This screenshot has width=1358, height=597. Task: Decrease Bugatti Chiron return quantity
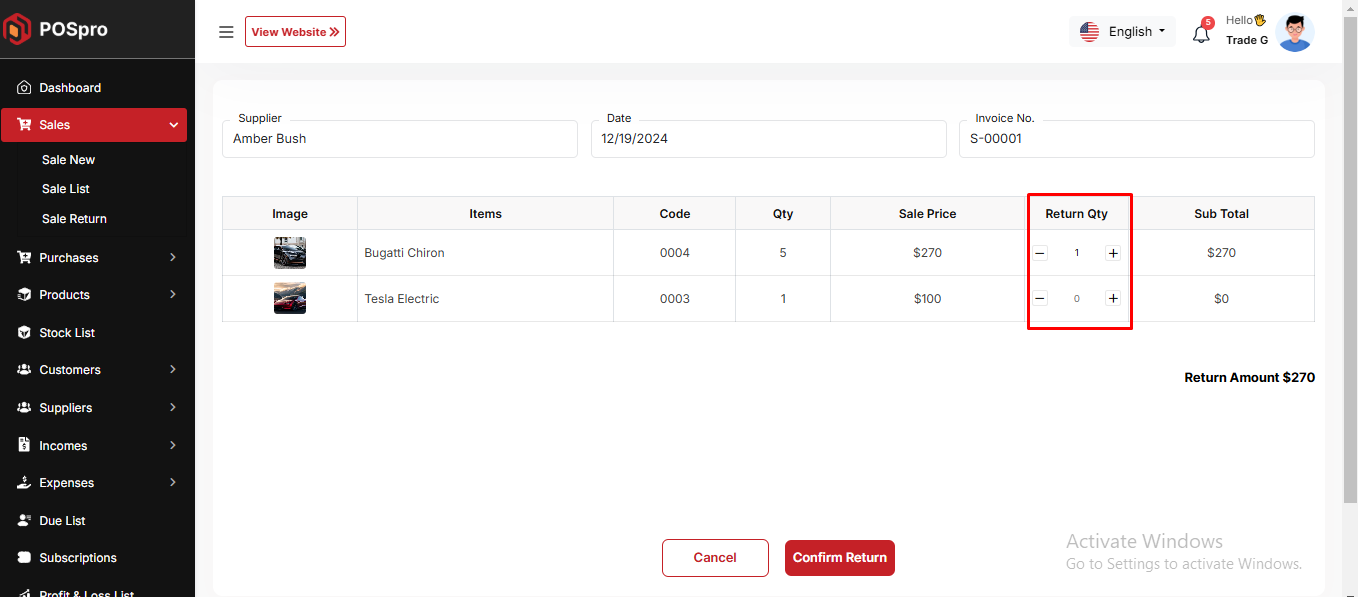point(1040,253)
